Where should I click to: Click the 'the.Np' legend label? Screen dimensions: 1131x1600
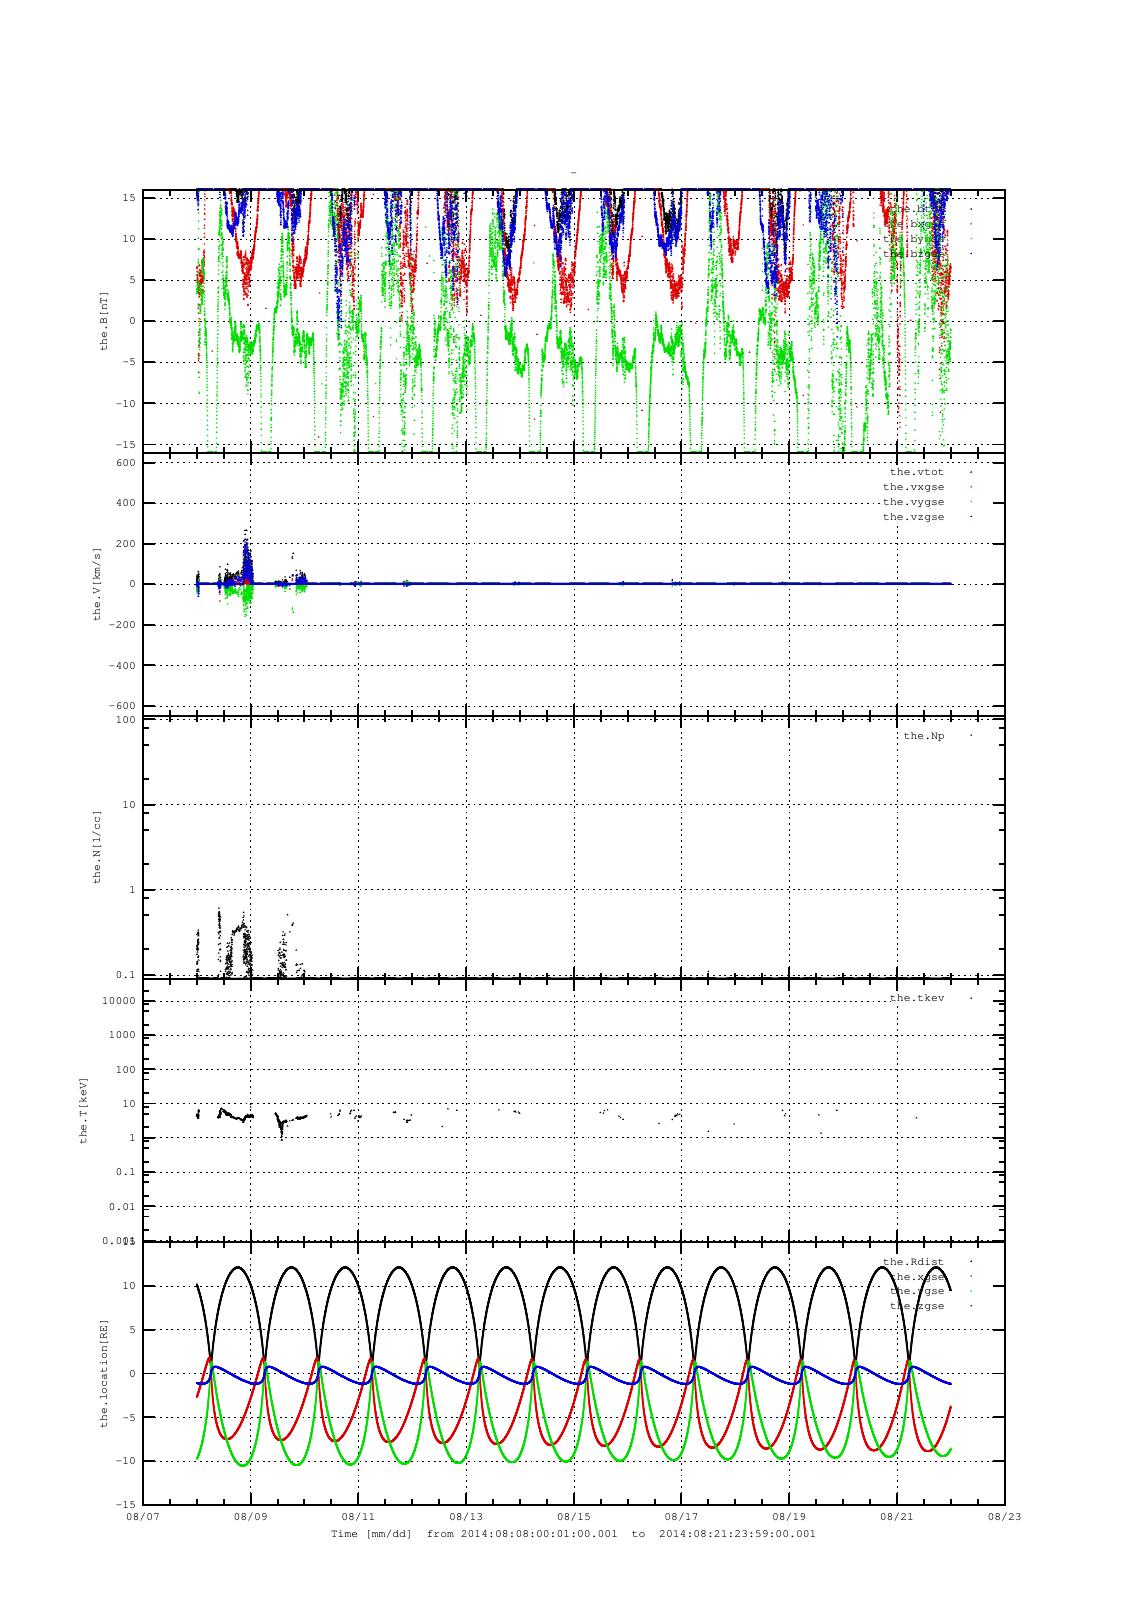[x=923, y=735]
